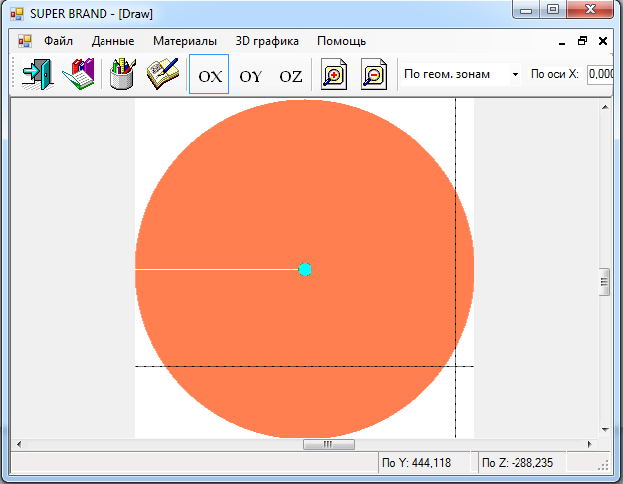623x484 pixels.
Task: Click vertical scrollbar up arrow
Action: coord(605,107)
